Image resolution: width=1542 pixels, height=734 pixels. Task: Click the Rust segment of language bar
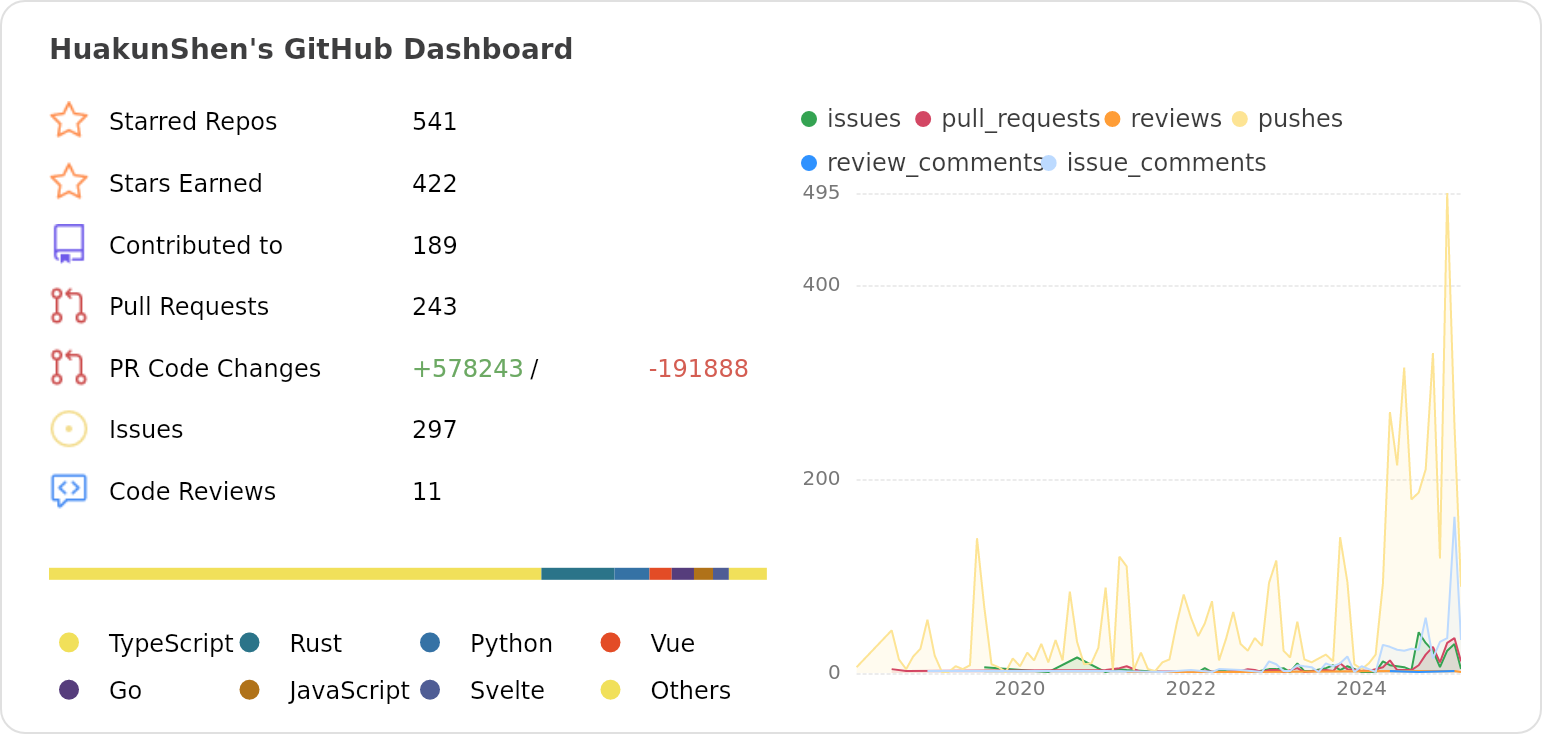pyautogui.click(x=578, y=574)
